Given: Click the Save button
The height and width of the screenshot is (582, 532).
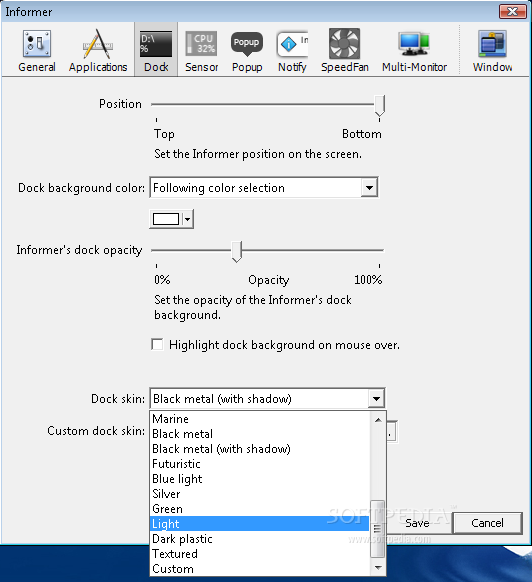Looking at the screenshot, I should pos(417,523).
